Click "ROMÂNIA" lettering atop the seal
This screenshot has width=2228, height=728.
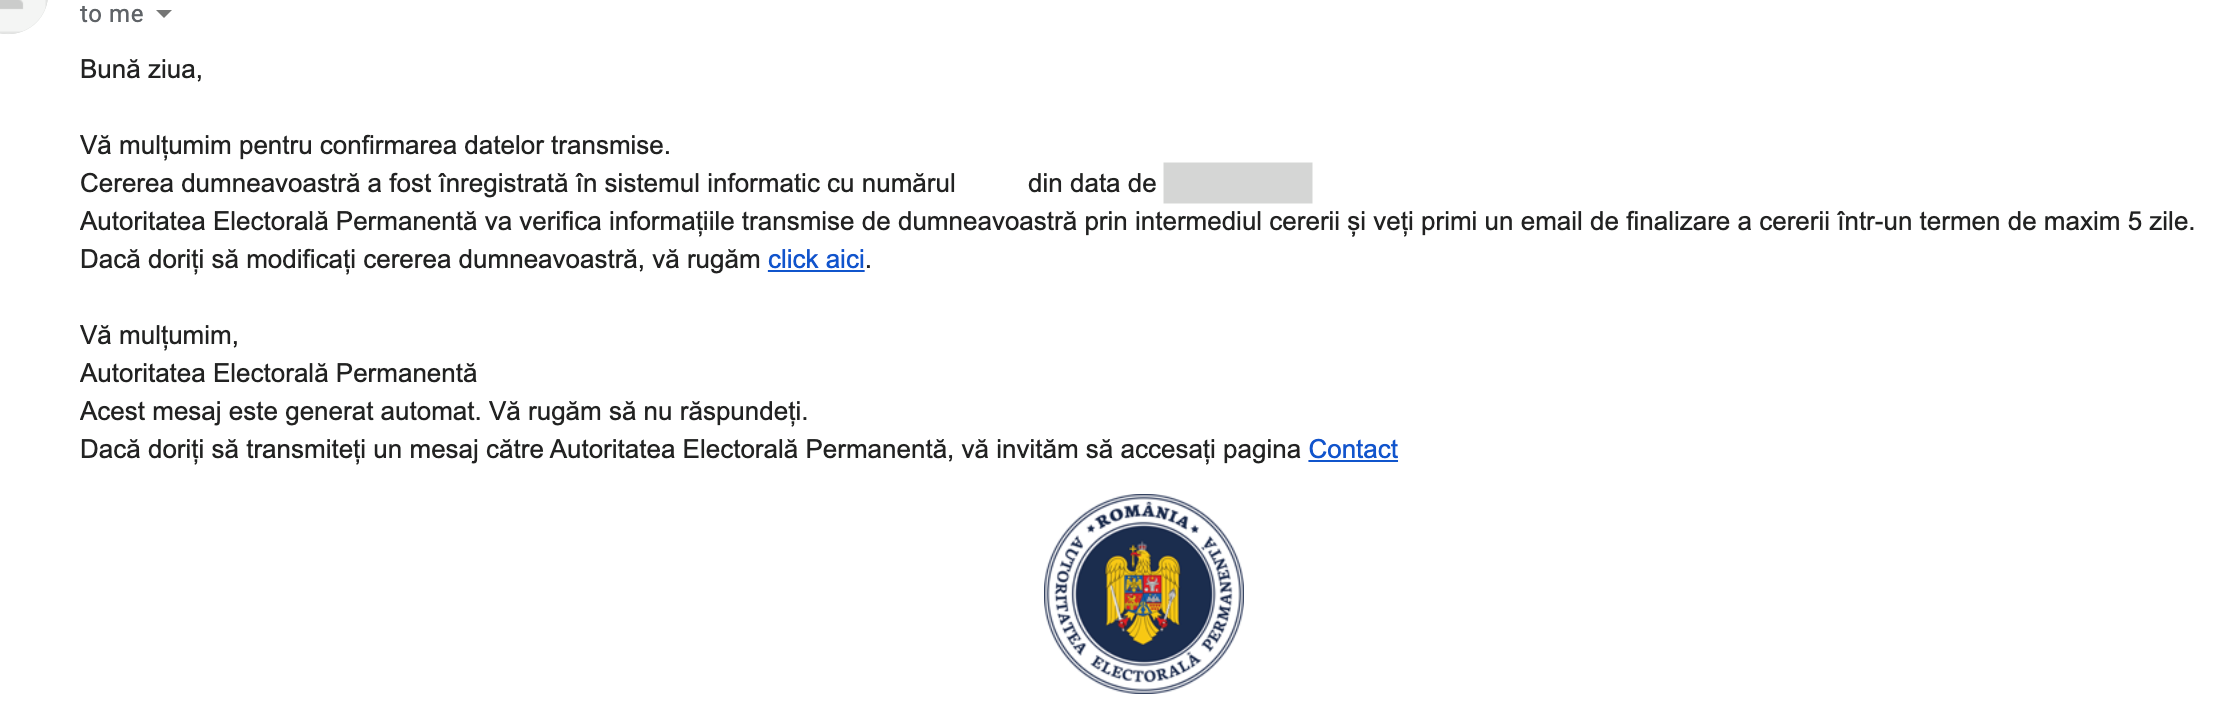[1142, 516]
